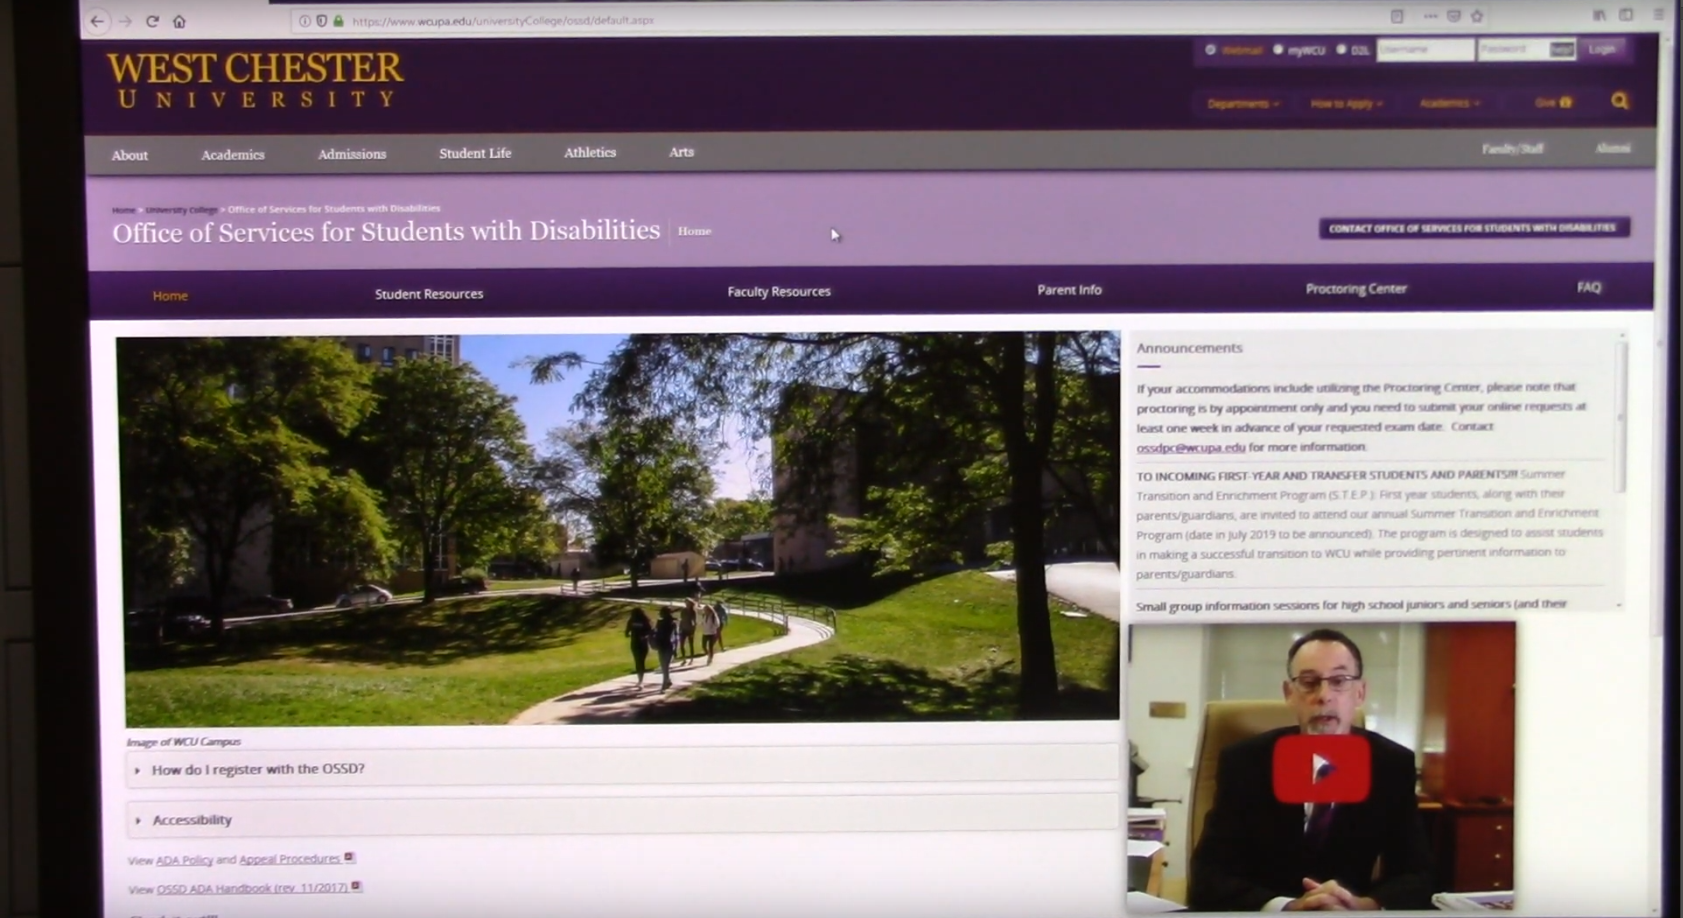Focus the Username input field
The image size is (1683, 918).
pyautogui.click(x=1425, y=49)
